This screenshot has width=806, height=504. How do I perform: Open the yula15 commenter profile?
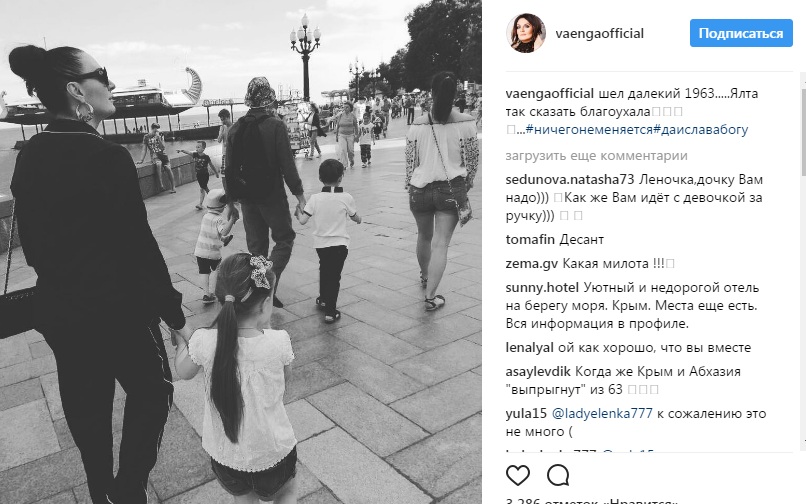tap(526, 413)
